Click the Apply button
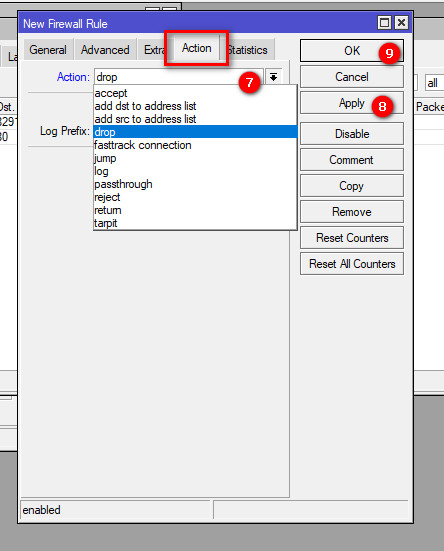Viewport: 444px width, 551px height. coord(352,103)
